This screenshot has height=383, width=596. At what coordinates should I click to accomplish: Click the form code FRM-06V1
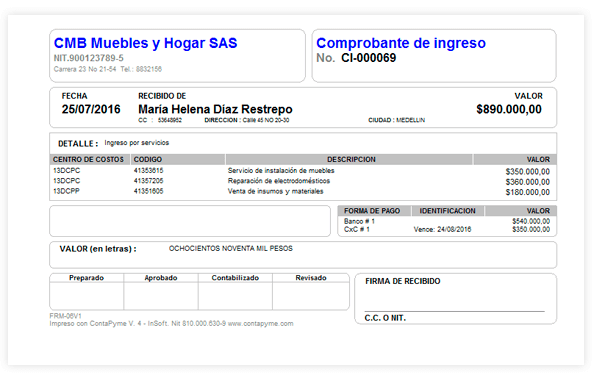[65, 316]
